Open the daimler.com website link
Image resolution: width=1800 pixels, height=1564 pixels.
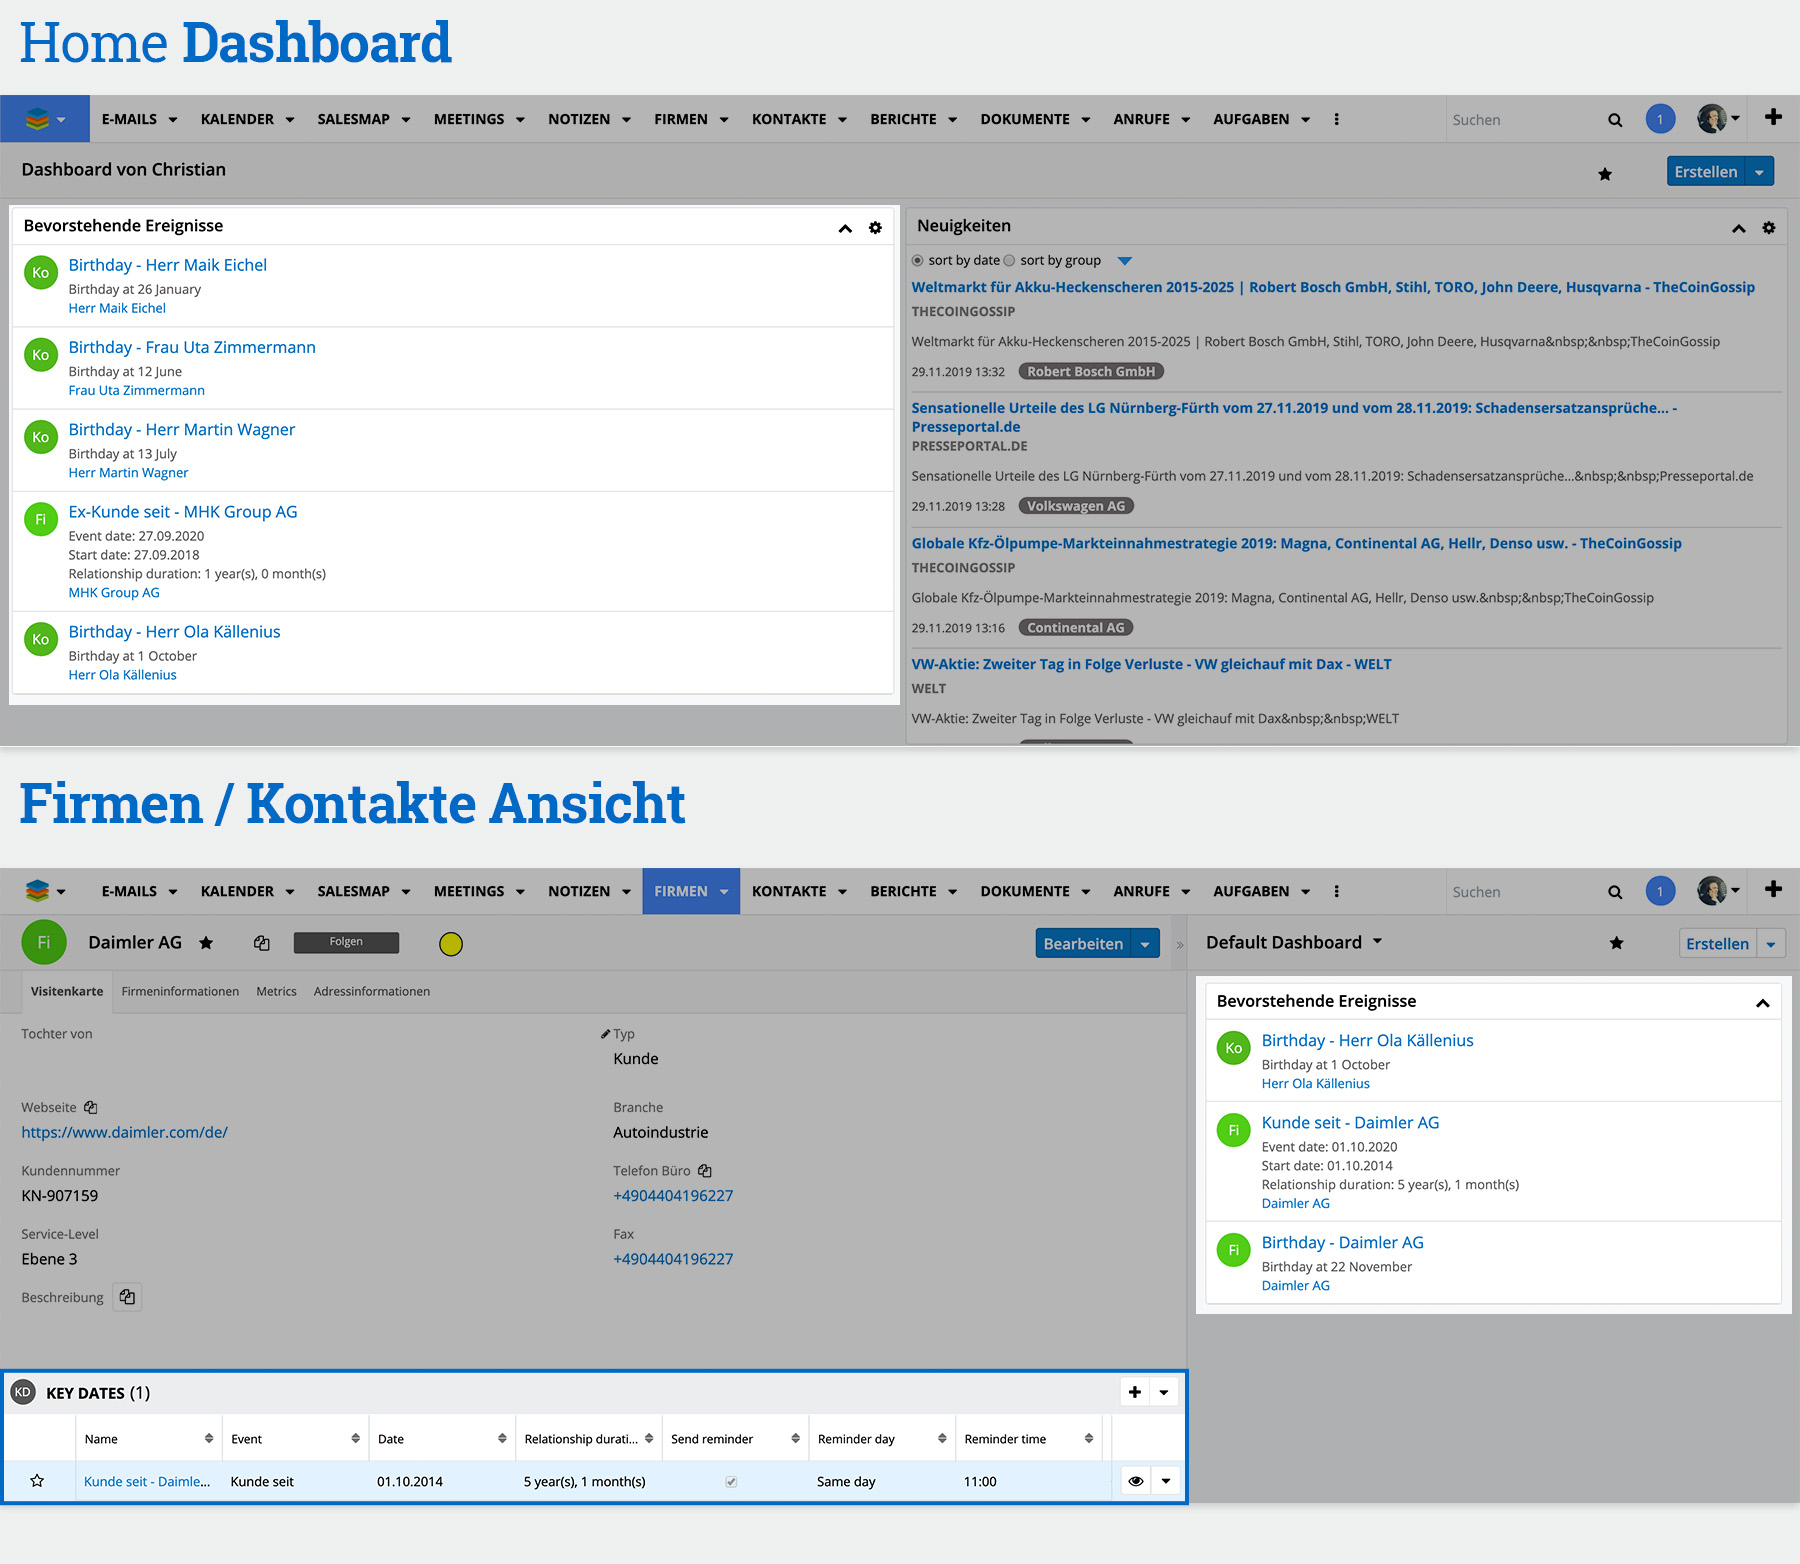pos(125,1132)
